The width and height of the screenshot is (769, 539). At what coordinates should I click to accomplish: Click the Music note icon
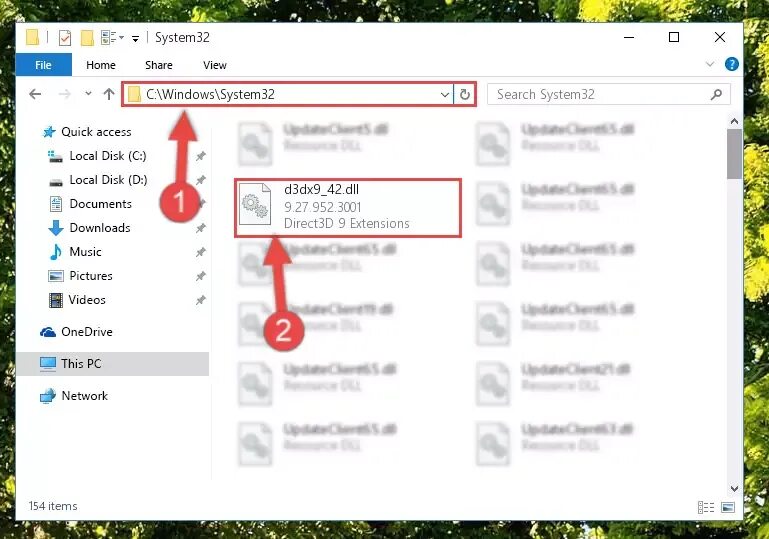pyautogui.click(x=55, y=252)
